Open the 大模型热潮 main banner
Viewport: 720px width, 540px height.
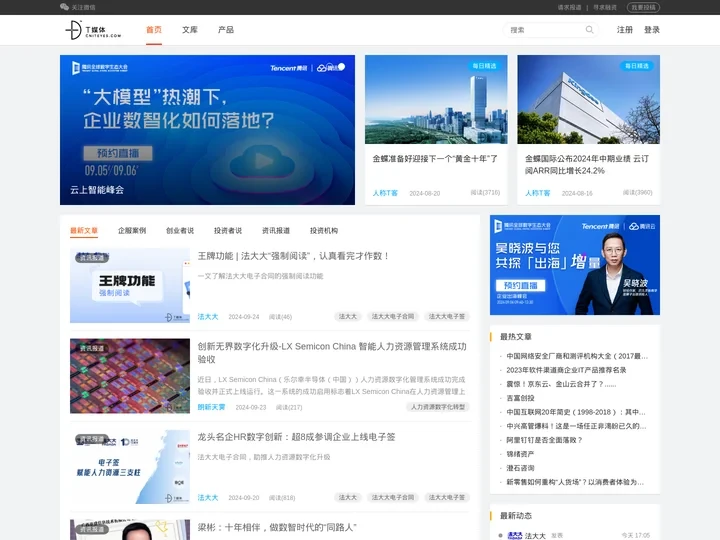click(x=207, y=130)
